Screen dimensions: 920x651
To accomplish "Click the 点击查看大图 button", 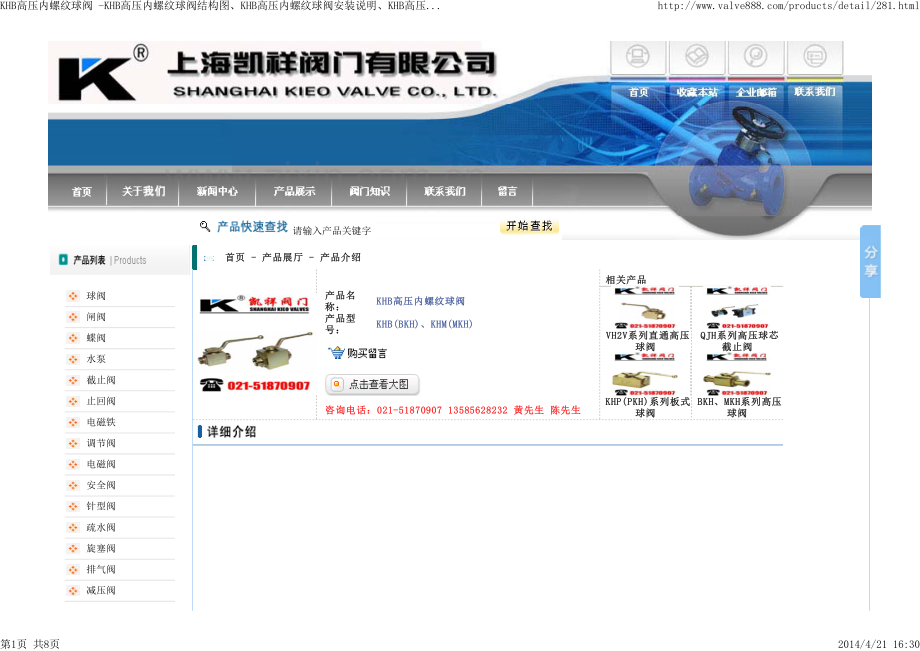I will point(372,384).
